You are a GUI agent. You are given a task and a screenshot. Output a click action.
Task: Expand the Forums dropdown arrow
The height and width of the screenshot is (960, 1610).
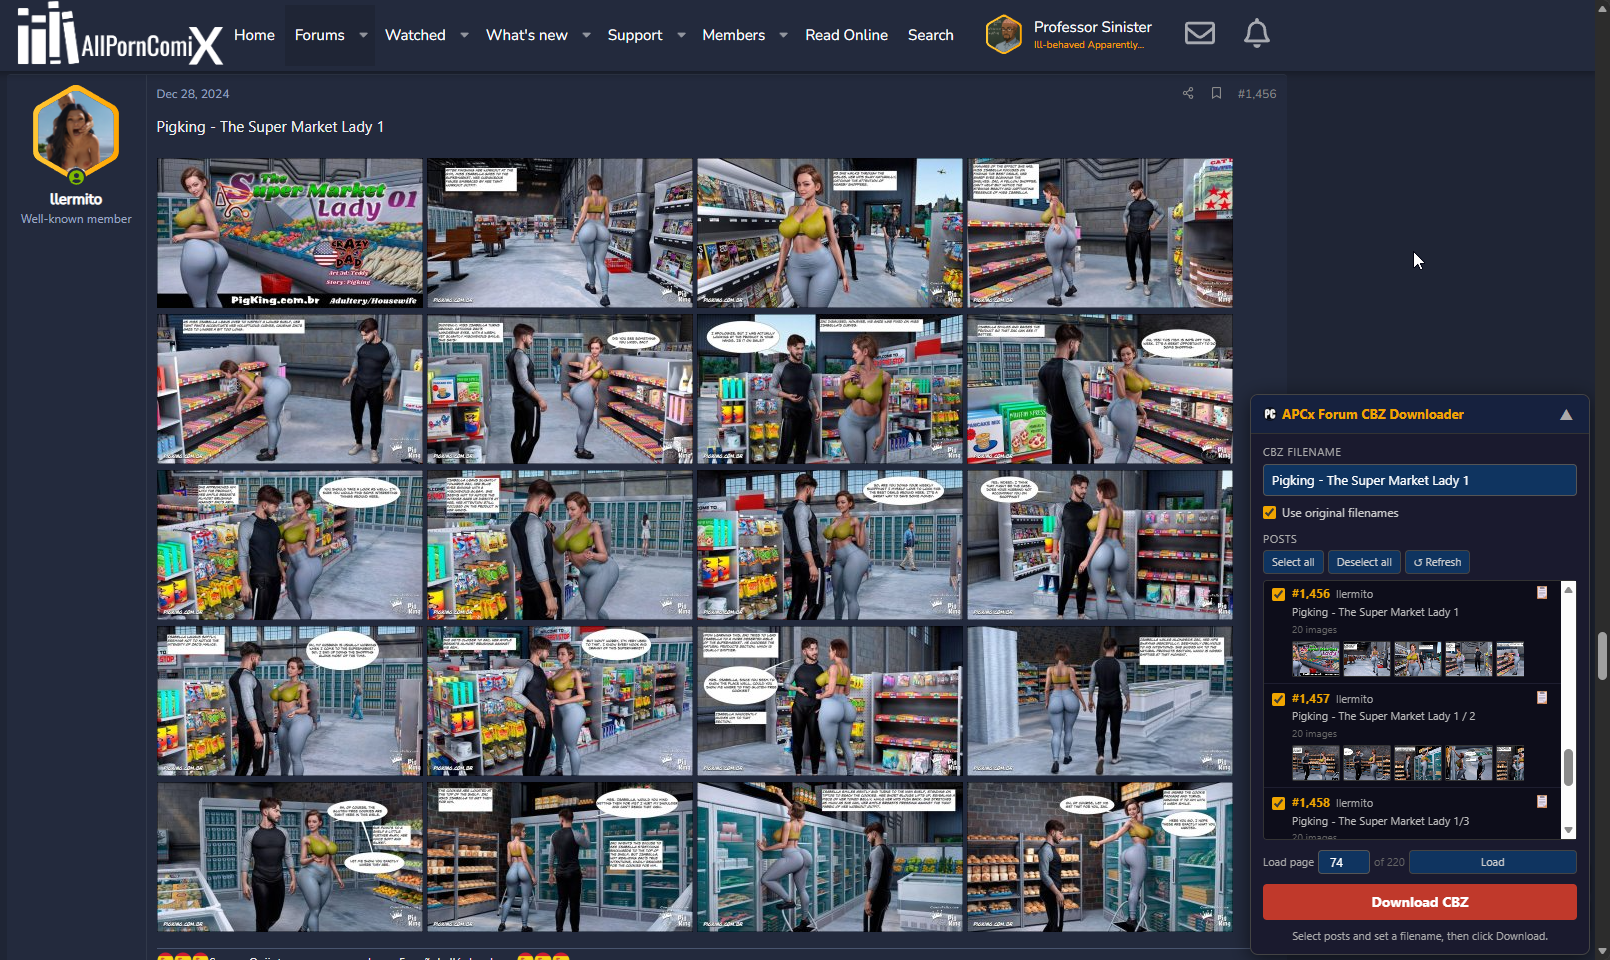[x=363, y=35]
